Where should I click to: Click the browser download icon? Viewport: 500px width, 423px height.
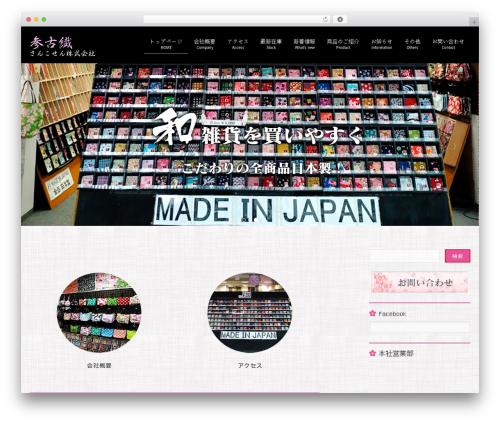click(340, 19)
